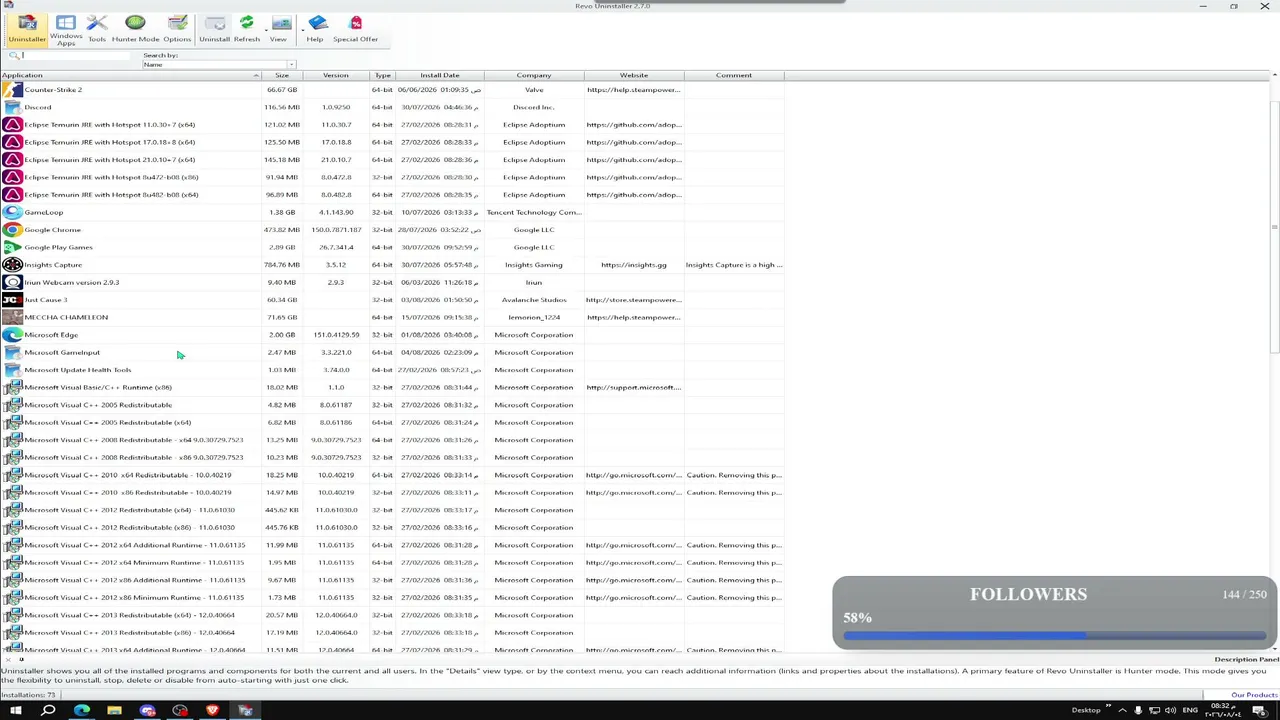Select the Google Play Games icon
The height and width of the screenshot is (720, 1280).
point(12,247)
